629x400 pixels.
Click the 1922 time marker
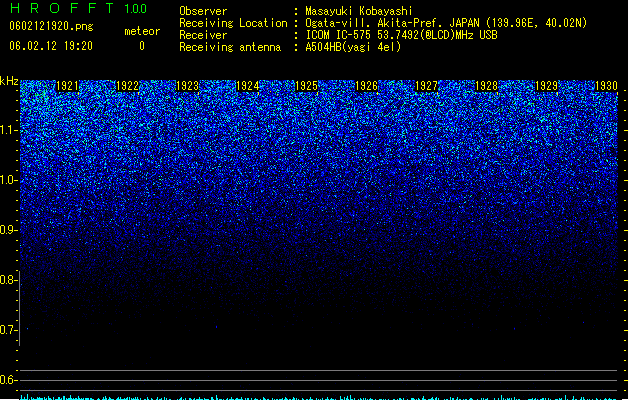point(127,86)
